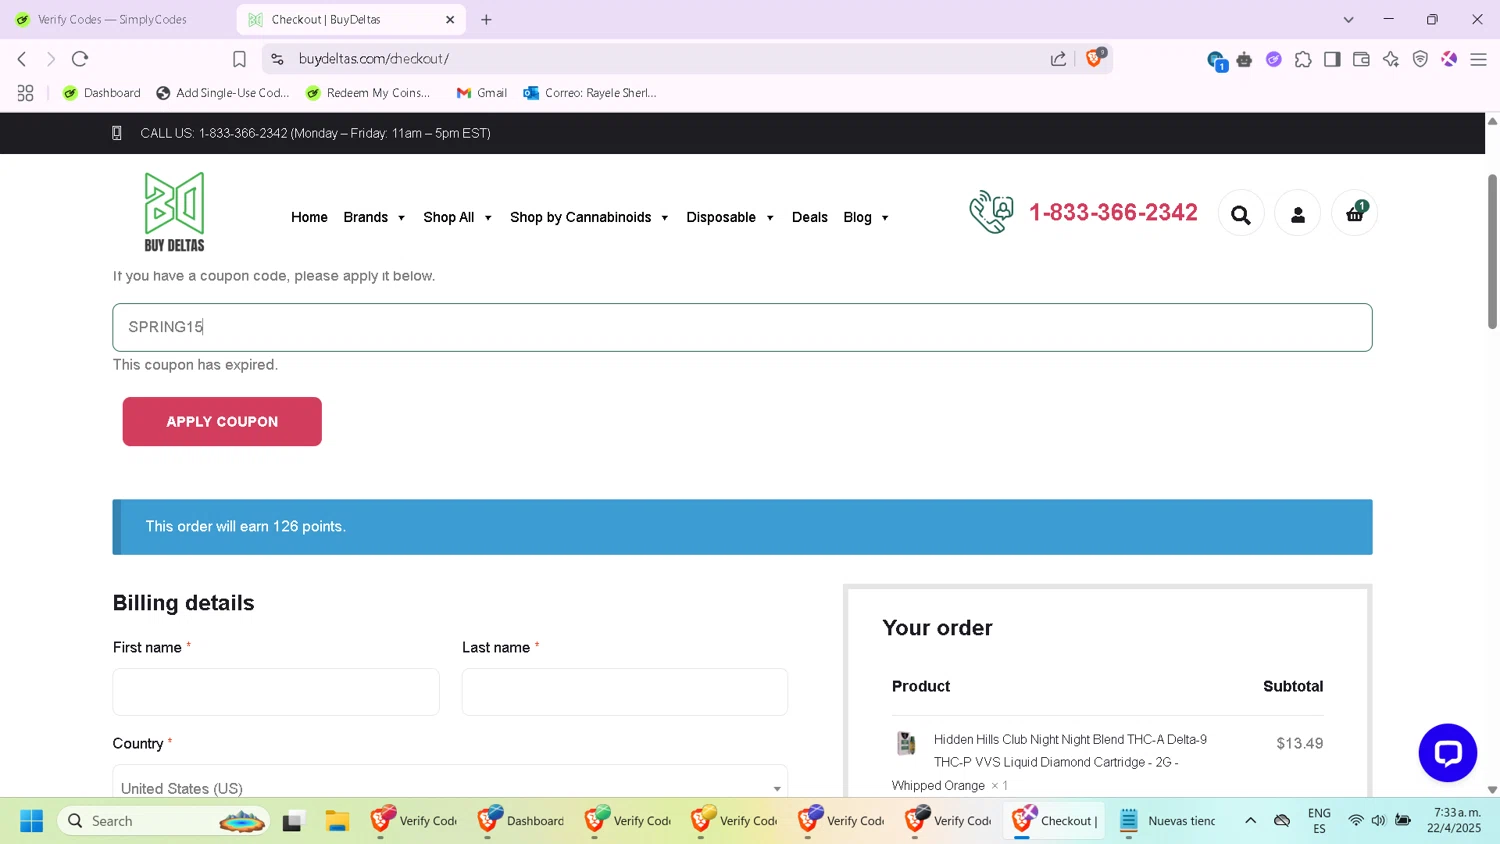Open Add Single-Use Cod... bookmark
Screen dimensions: 1500x844
[x=223, y=93]
